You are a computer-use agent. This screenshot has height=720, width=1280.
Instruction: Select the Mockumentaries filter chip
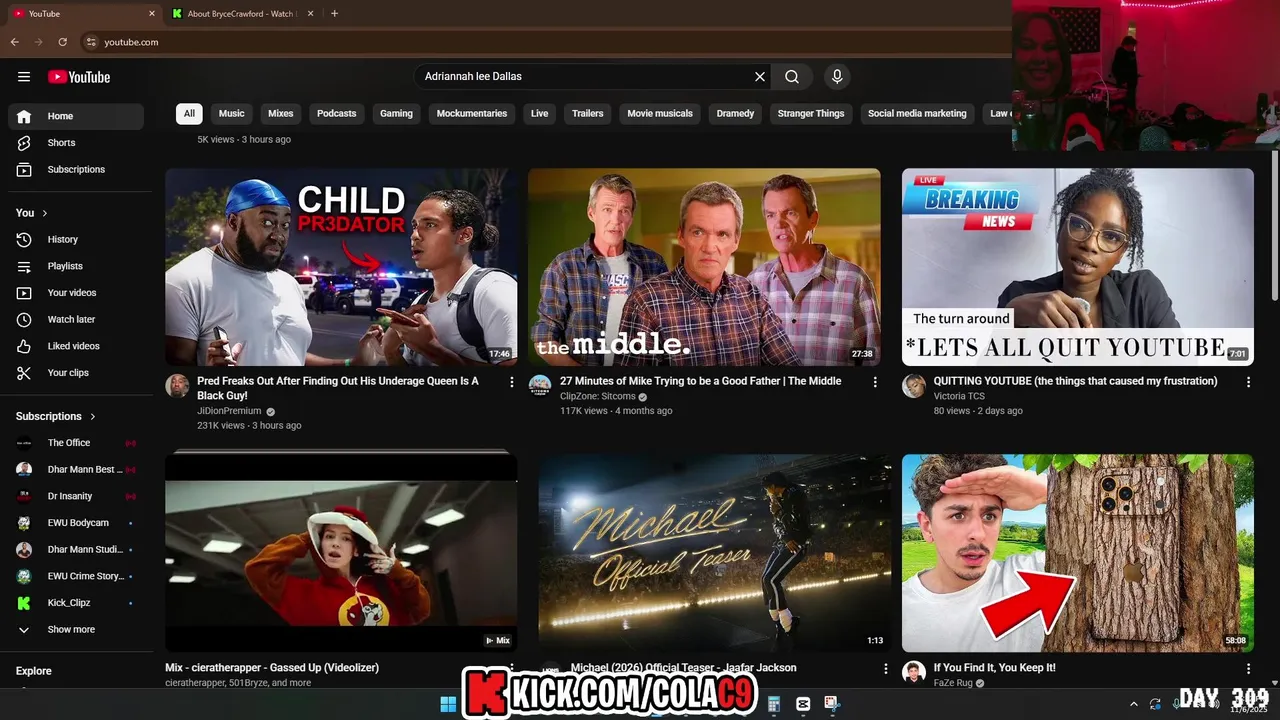(472, 114)
